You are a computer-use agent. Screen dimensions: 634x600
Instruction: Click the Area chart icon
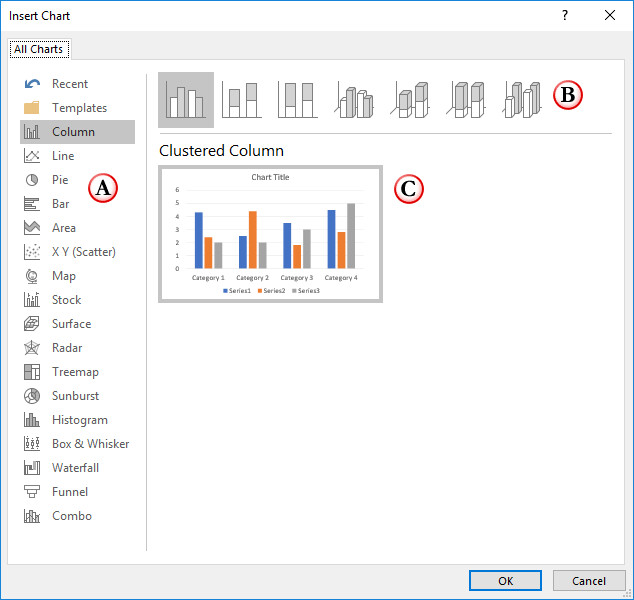point(32,228)
